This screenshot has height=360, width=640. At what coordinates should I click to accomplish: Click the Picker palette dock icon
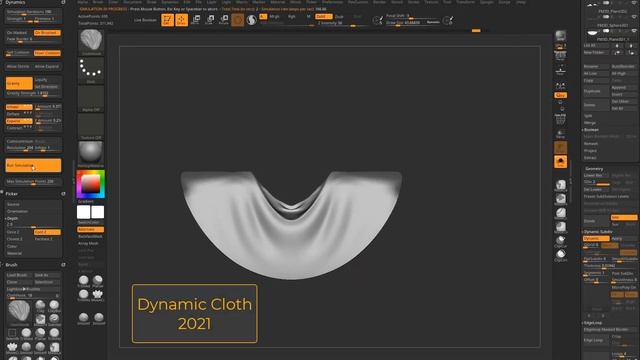click(x=63, y=194)
